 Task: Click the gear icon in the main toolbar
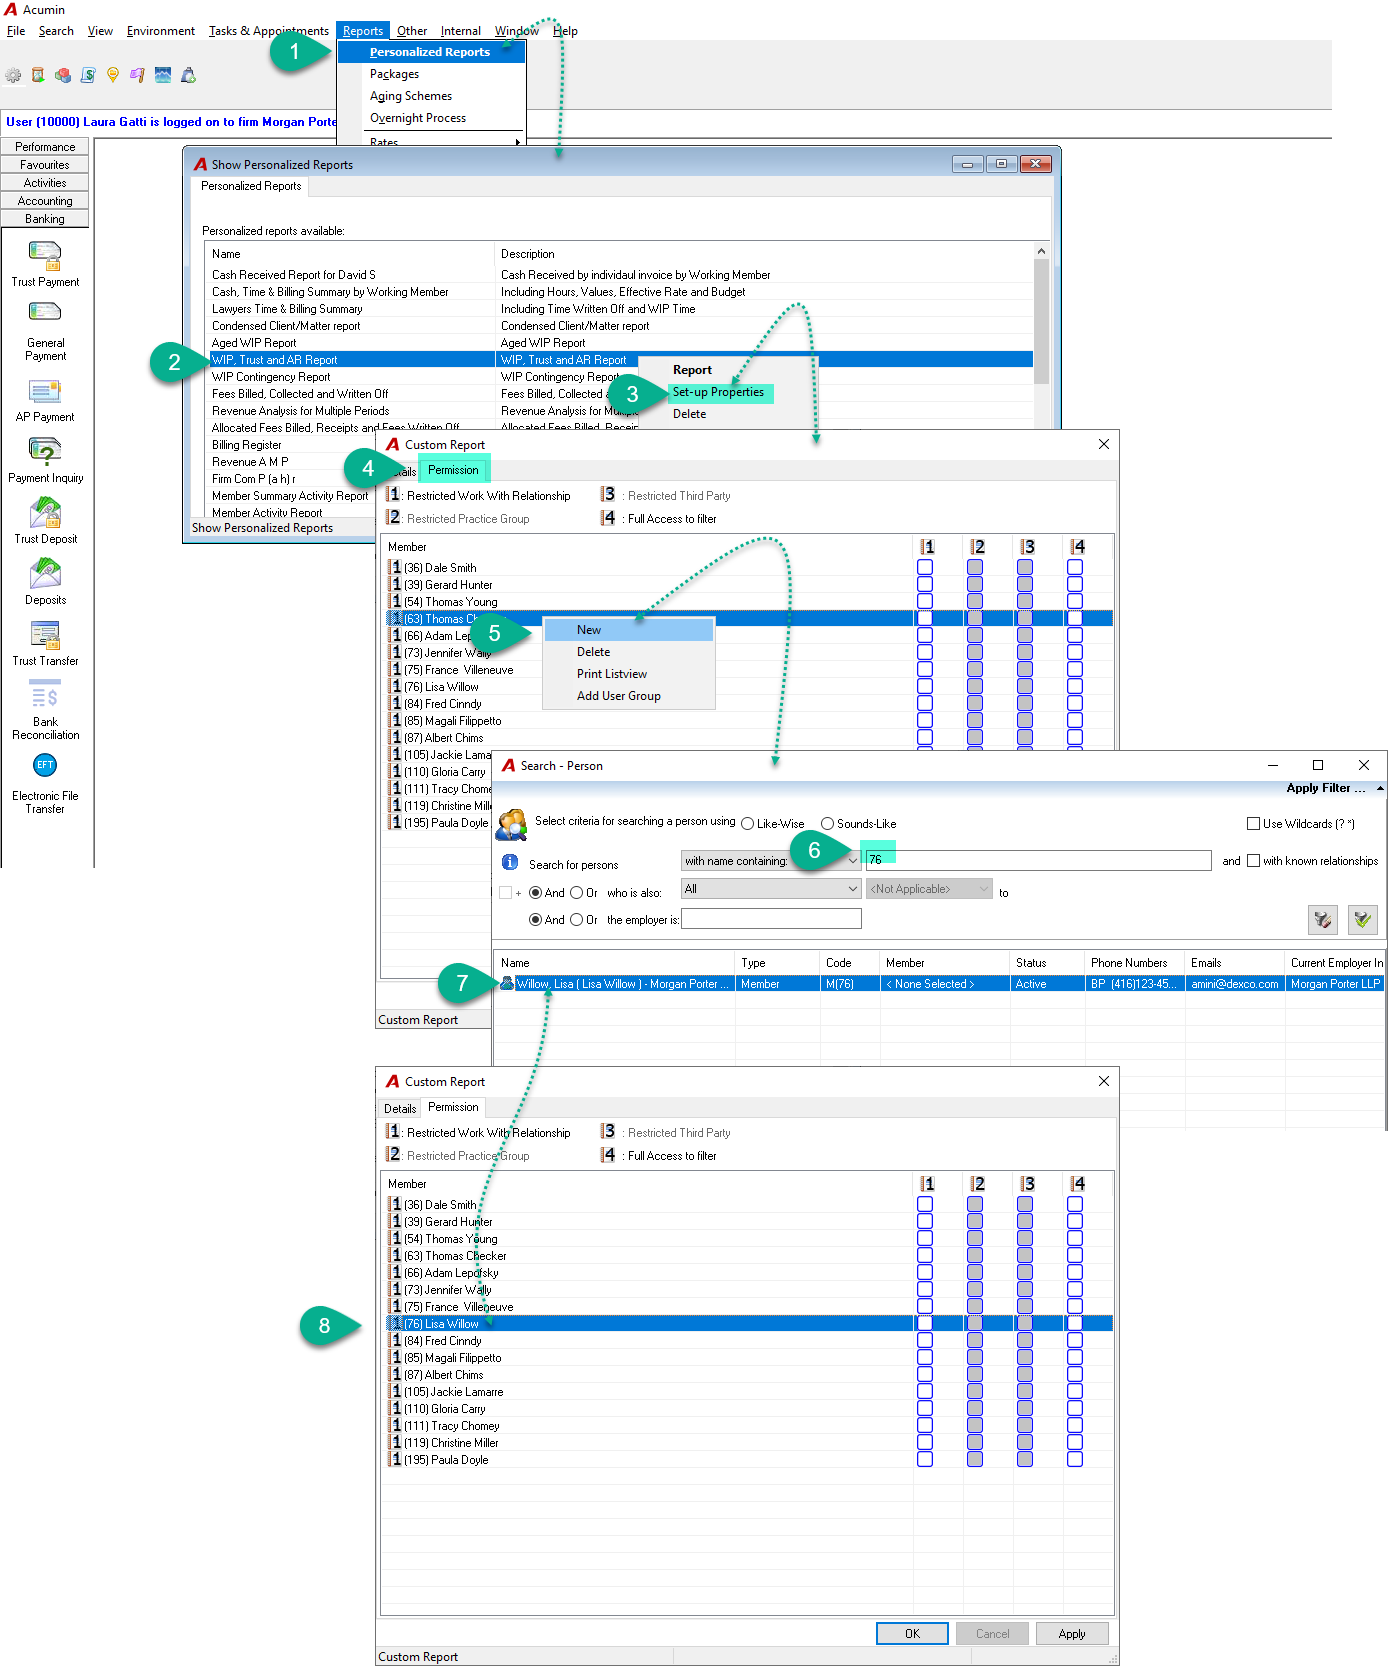13,75
